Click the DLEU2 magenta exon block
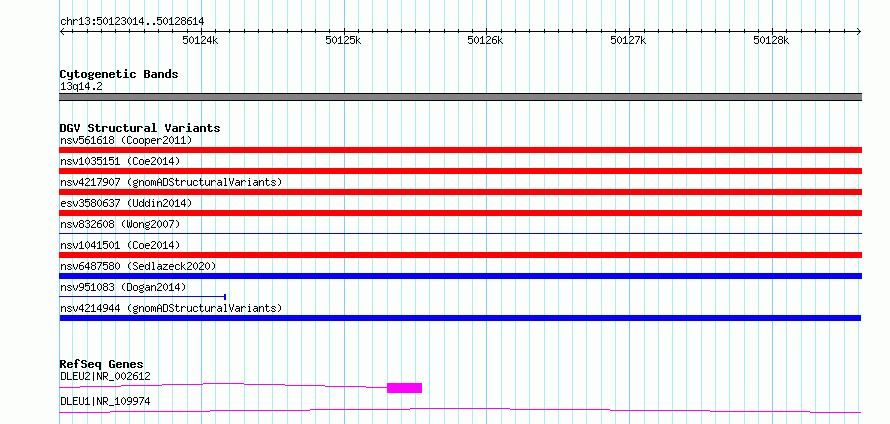 coord(404,388)
